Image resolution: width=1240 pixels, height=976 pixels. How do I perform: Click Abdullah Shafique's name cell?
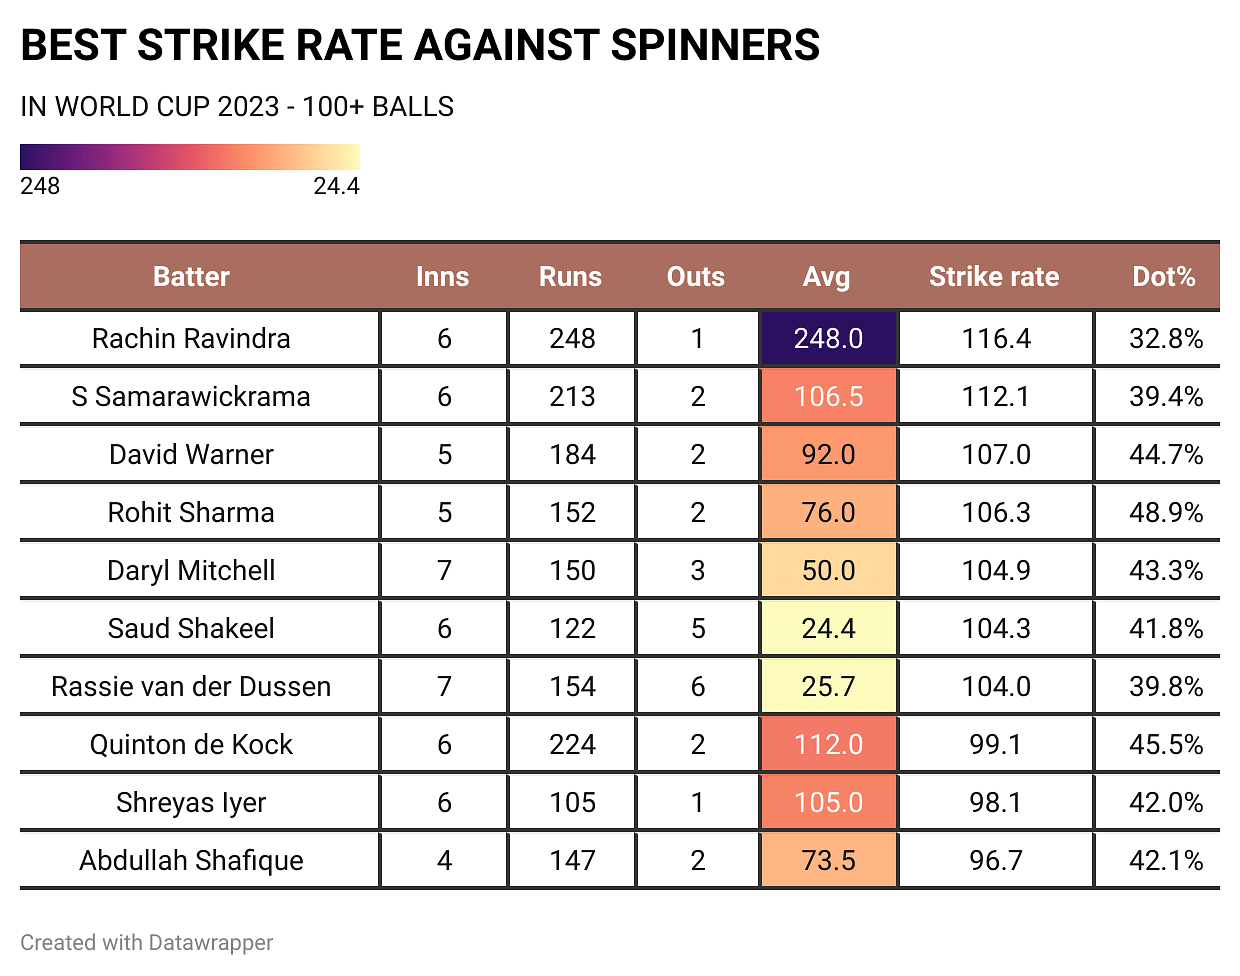[191, 861]
